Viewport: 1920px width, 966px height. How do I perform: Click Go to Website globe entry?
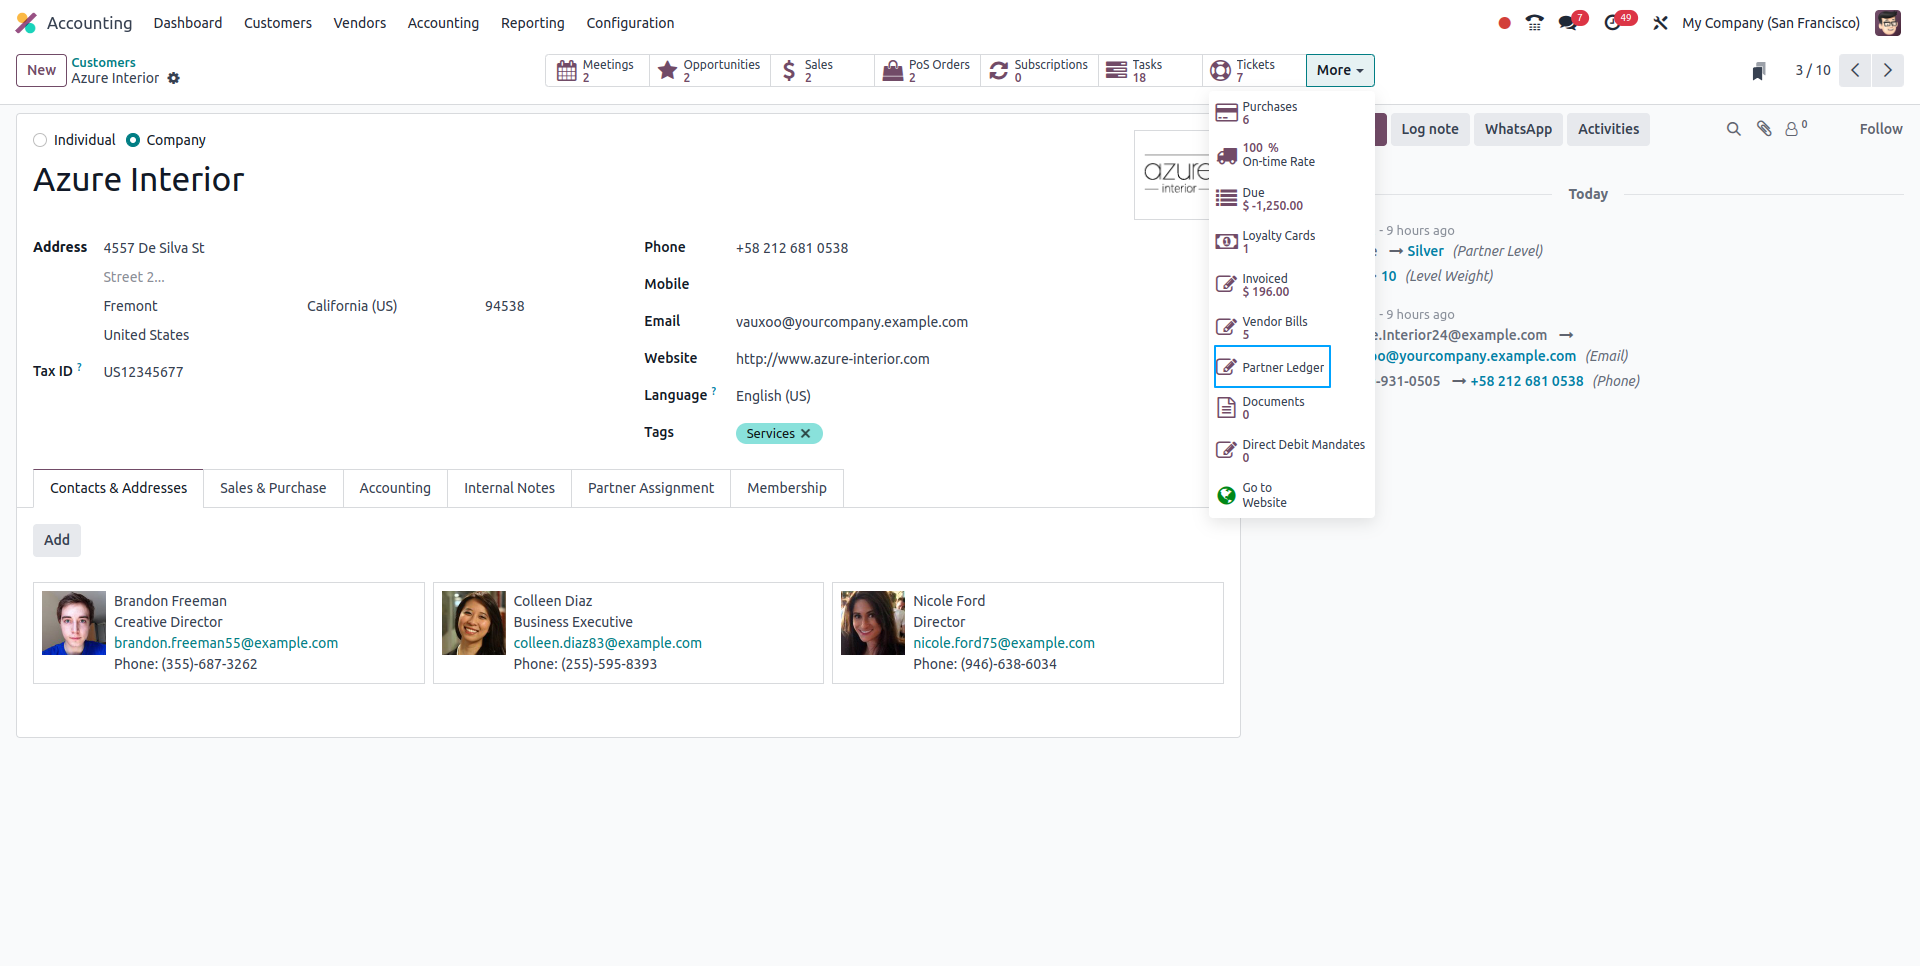(1291, 495)
